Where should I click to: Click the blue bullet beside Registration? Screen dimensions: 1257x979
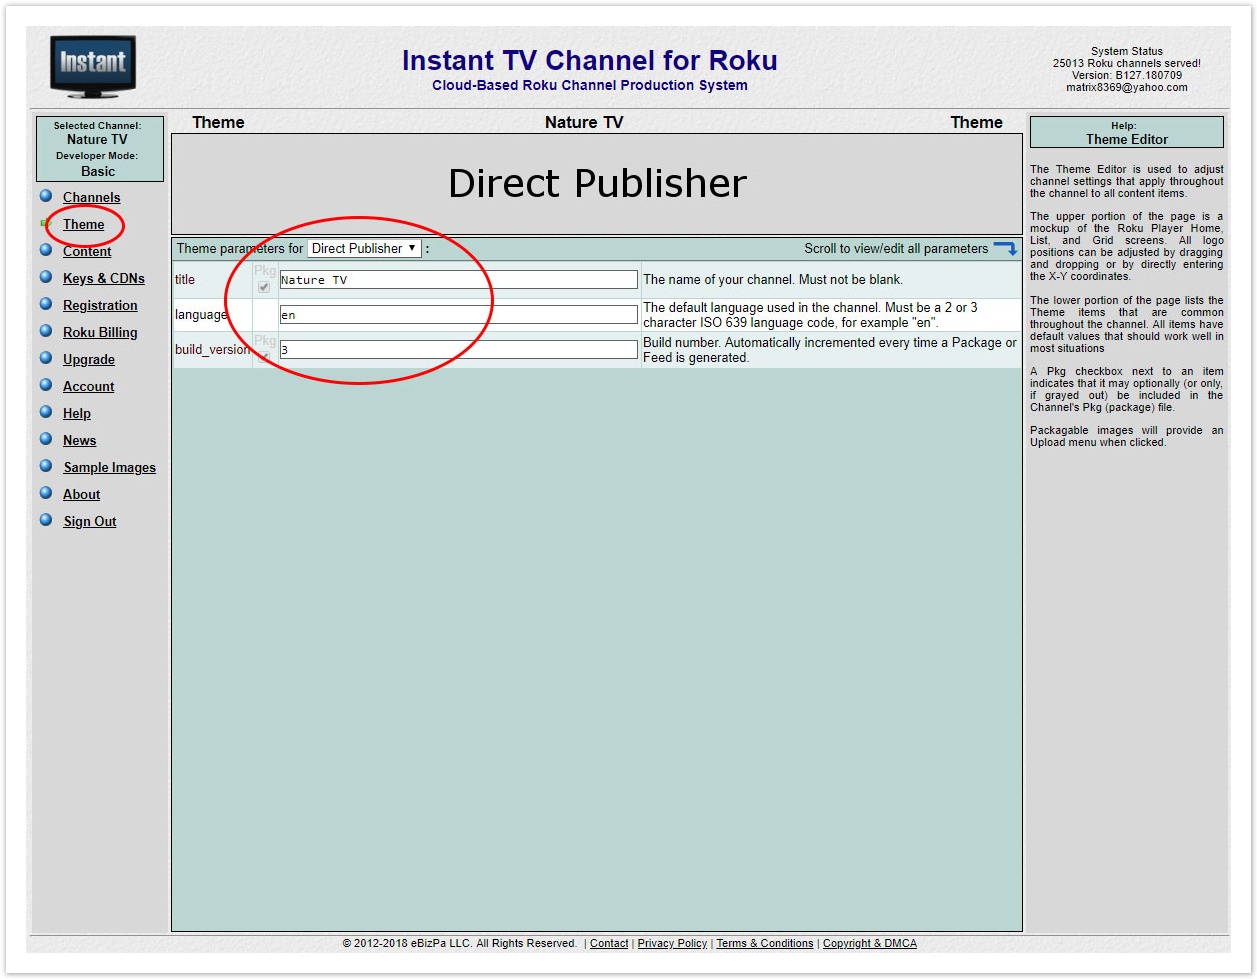[46, 304]
